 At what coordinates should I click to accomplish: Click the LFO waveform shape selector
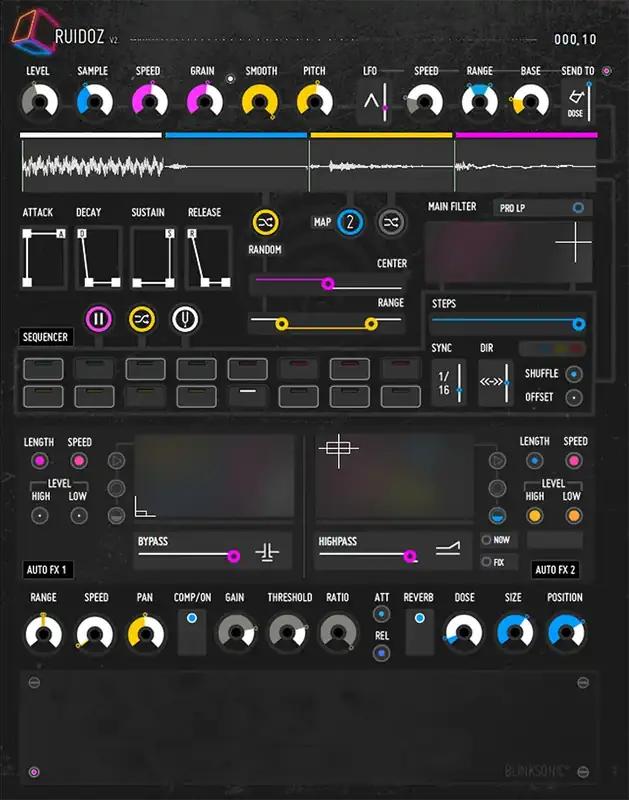pos(371,102)
